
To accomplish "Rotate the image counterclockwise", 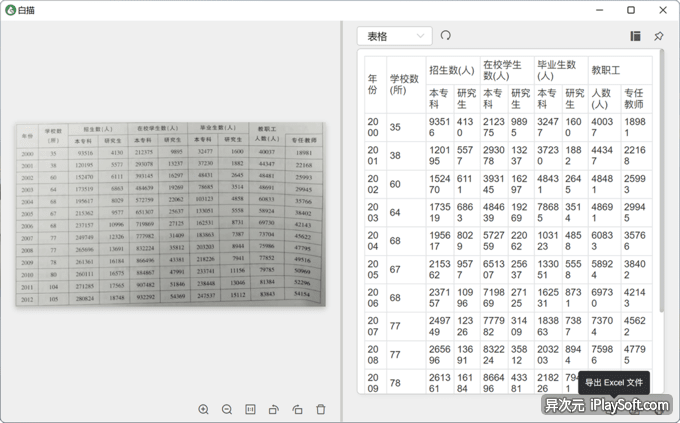I will click(x=274, y=410).
